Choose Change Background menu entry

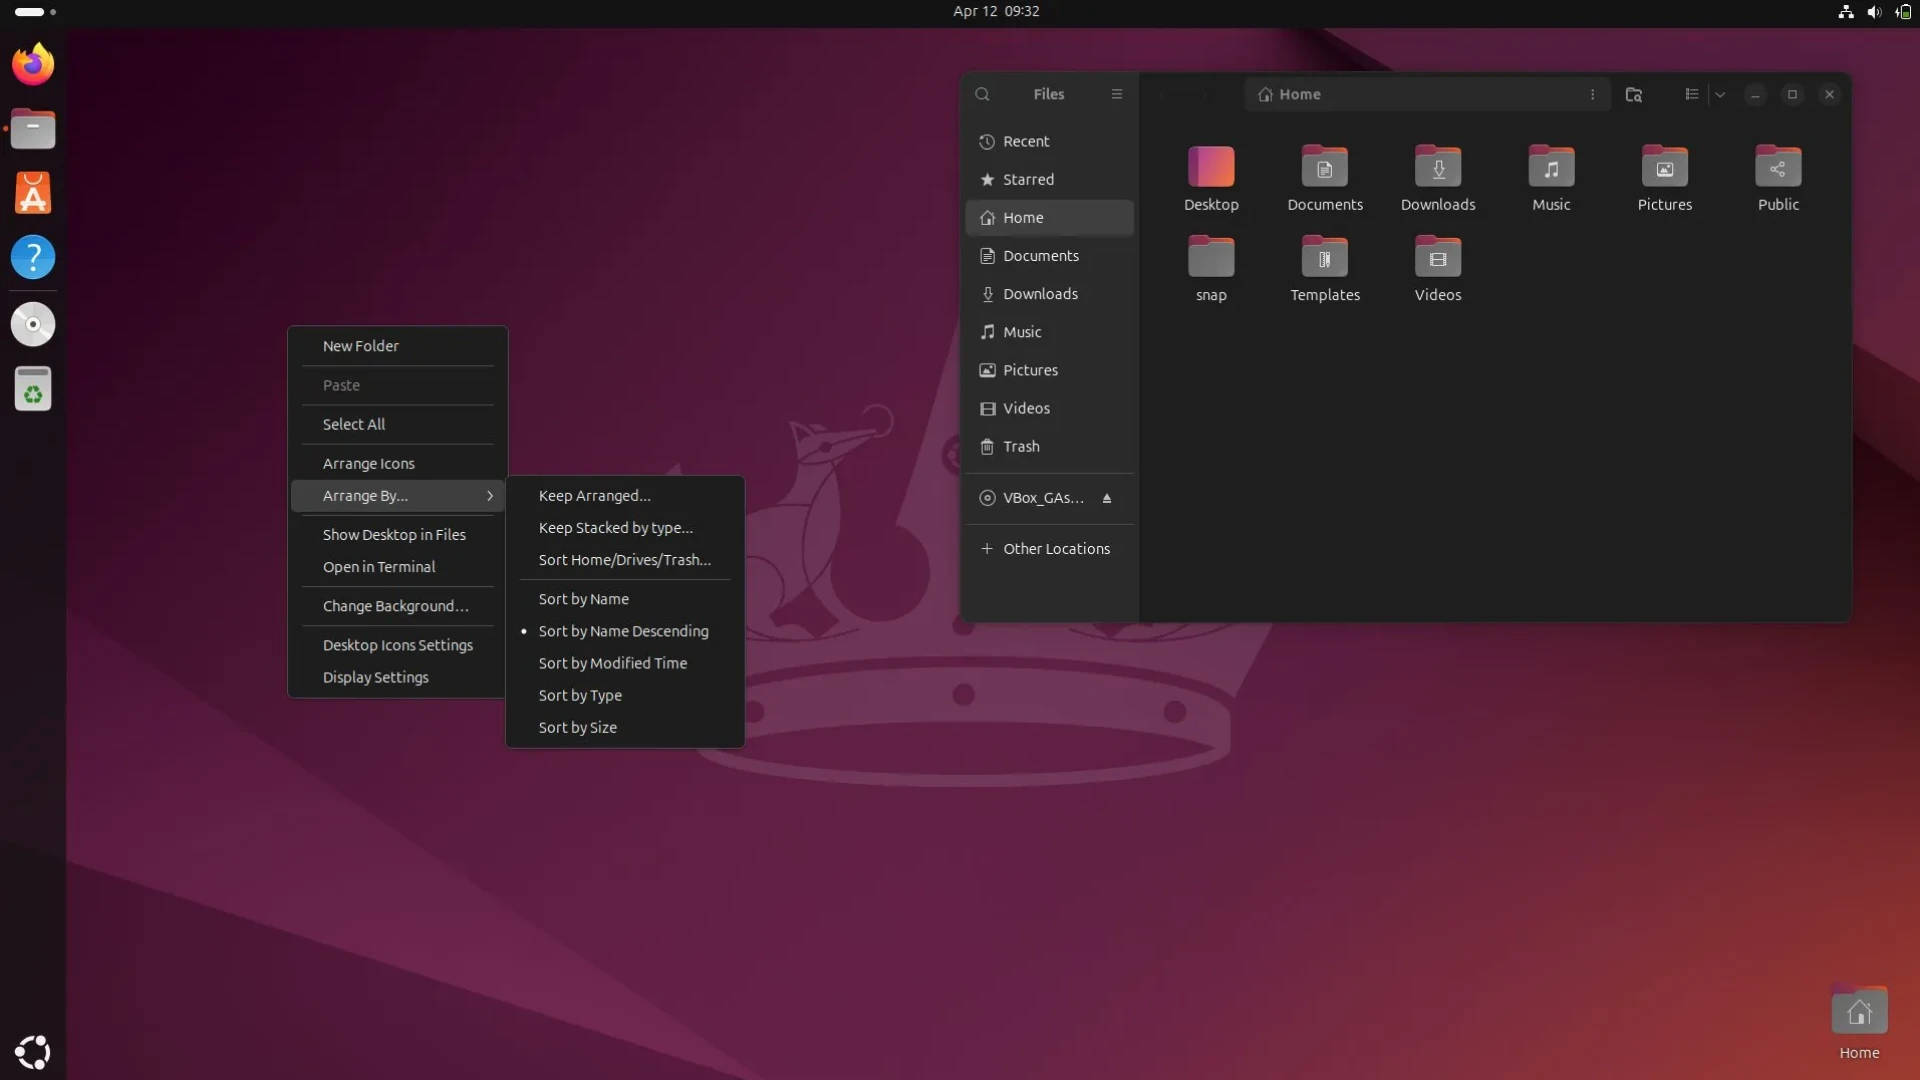pos(395,606)
